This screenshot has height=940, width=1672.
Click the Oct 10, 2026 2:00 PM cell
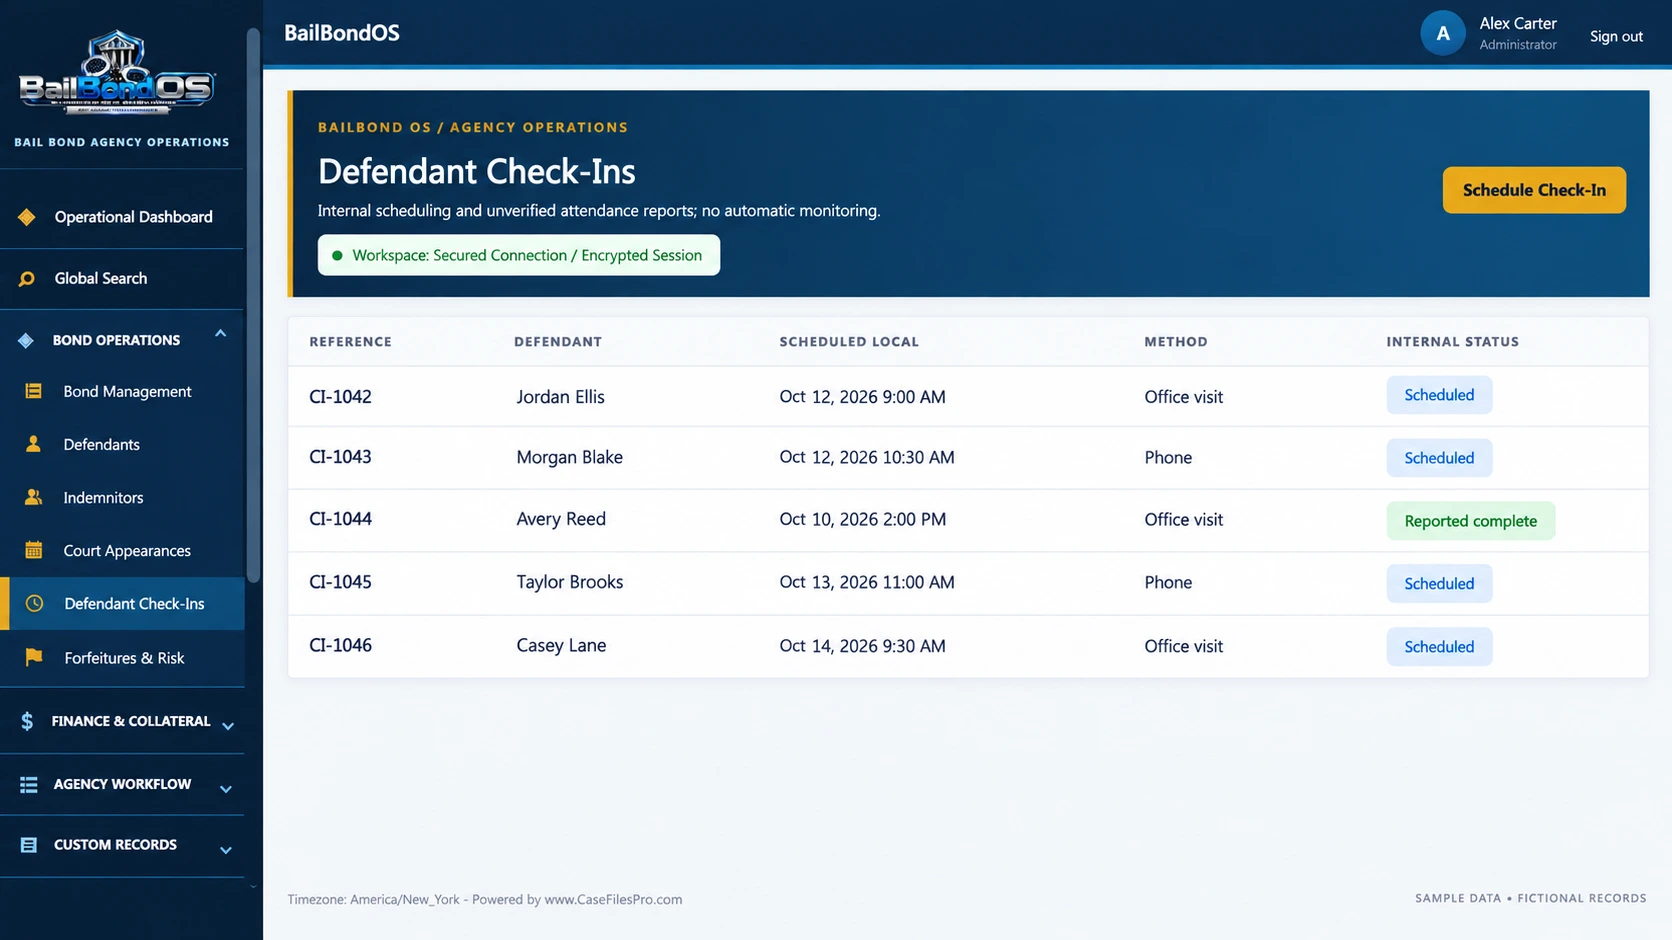point(863,519)
